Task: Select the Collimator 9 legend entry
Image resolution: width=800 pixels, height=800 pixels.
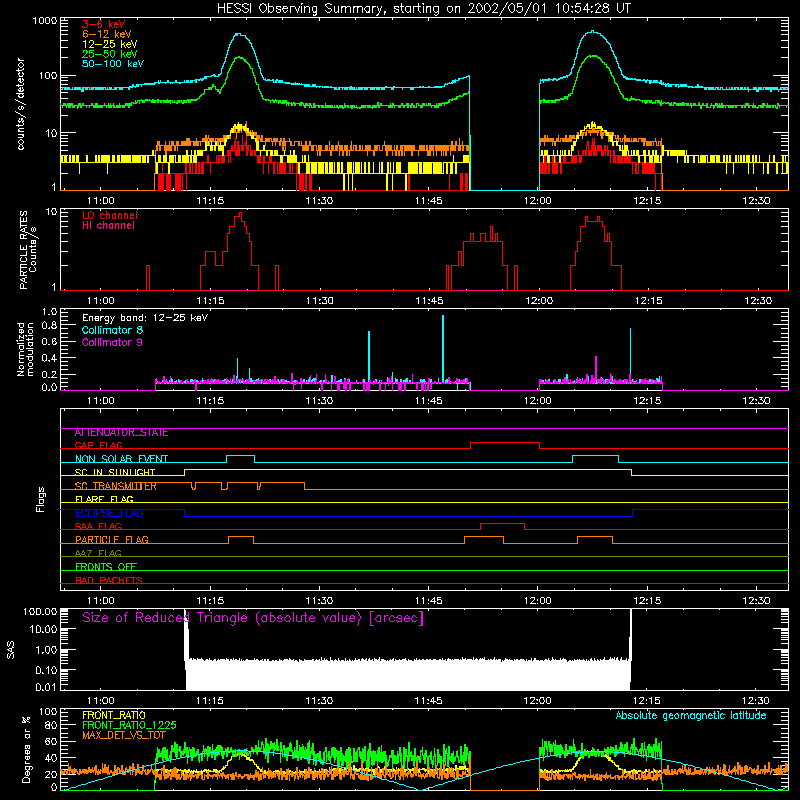Action: coord(112,342)
